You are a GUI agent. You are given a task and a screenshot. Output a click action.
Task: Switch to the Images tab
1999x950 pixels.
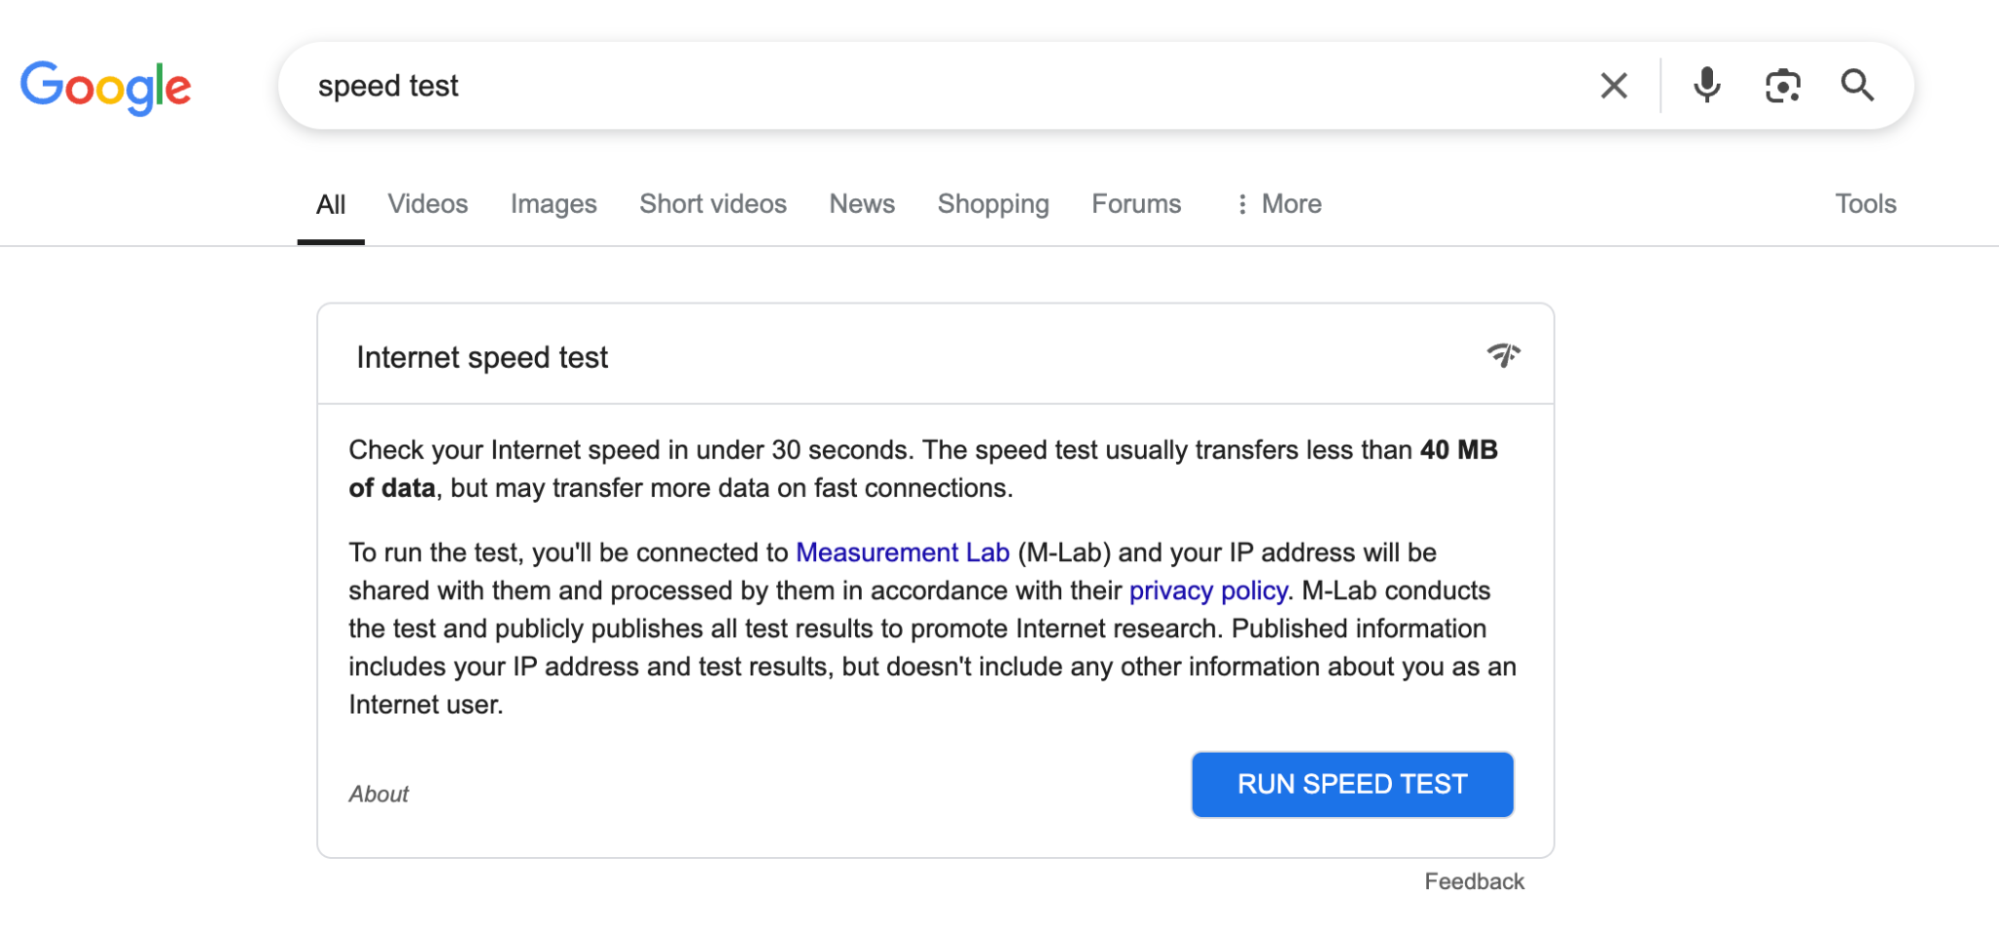(553, 204)
